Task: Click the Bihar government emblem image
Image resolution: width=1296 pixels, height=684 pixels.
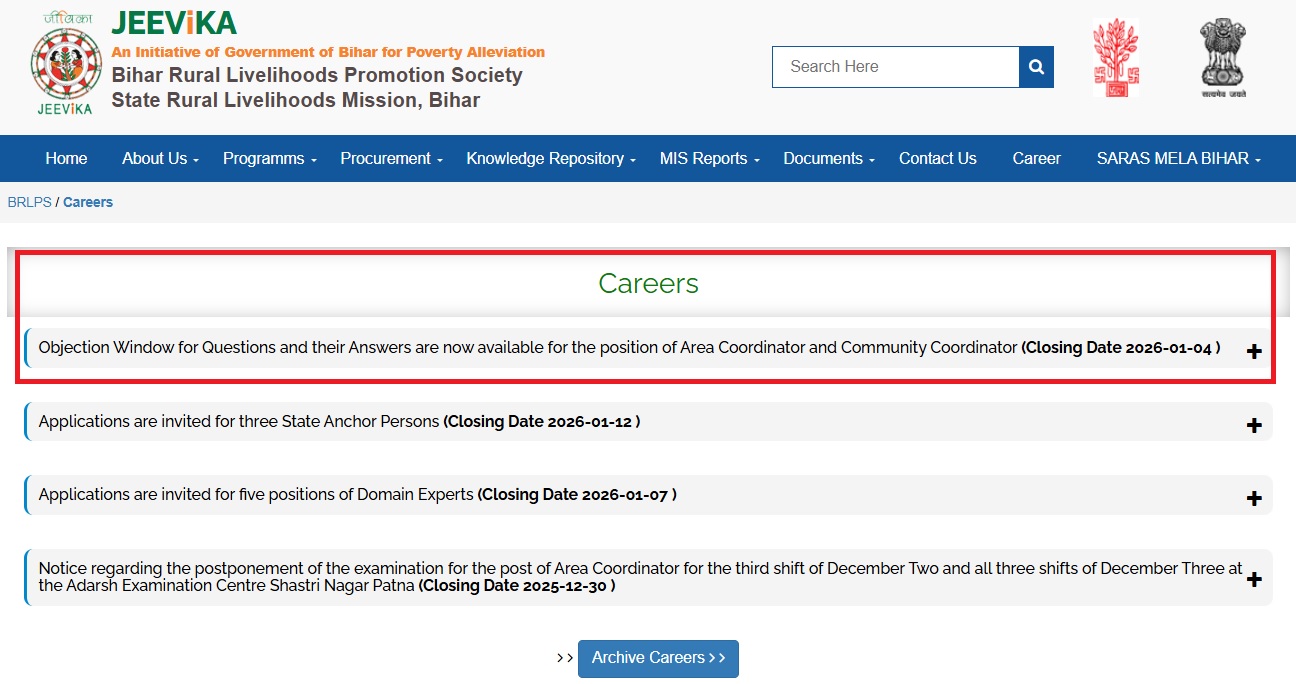Action: click(1115, 57)
